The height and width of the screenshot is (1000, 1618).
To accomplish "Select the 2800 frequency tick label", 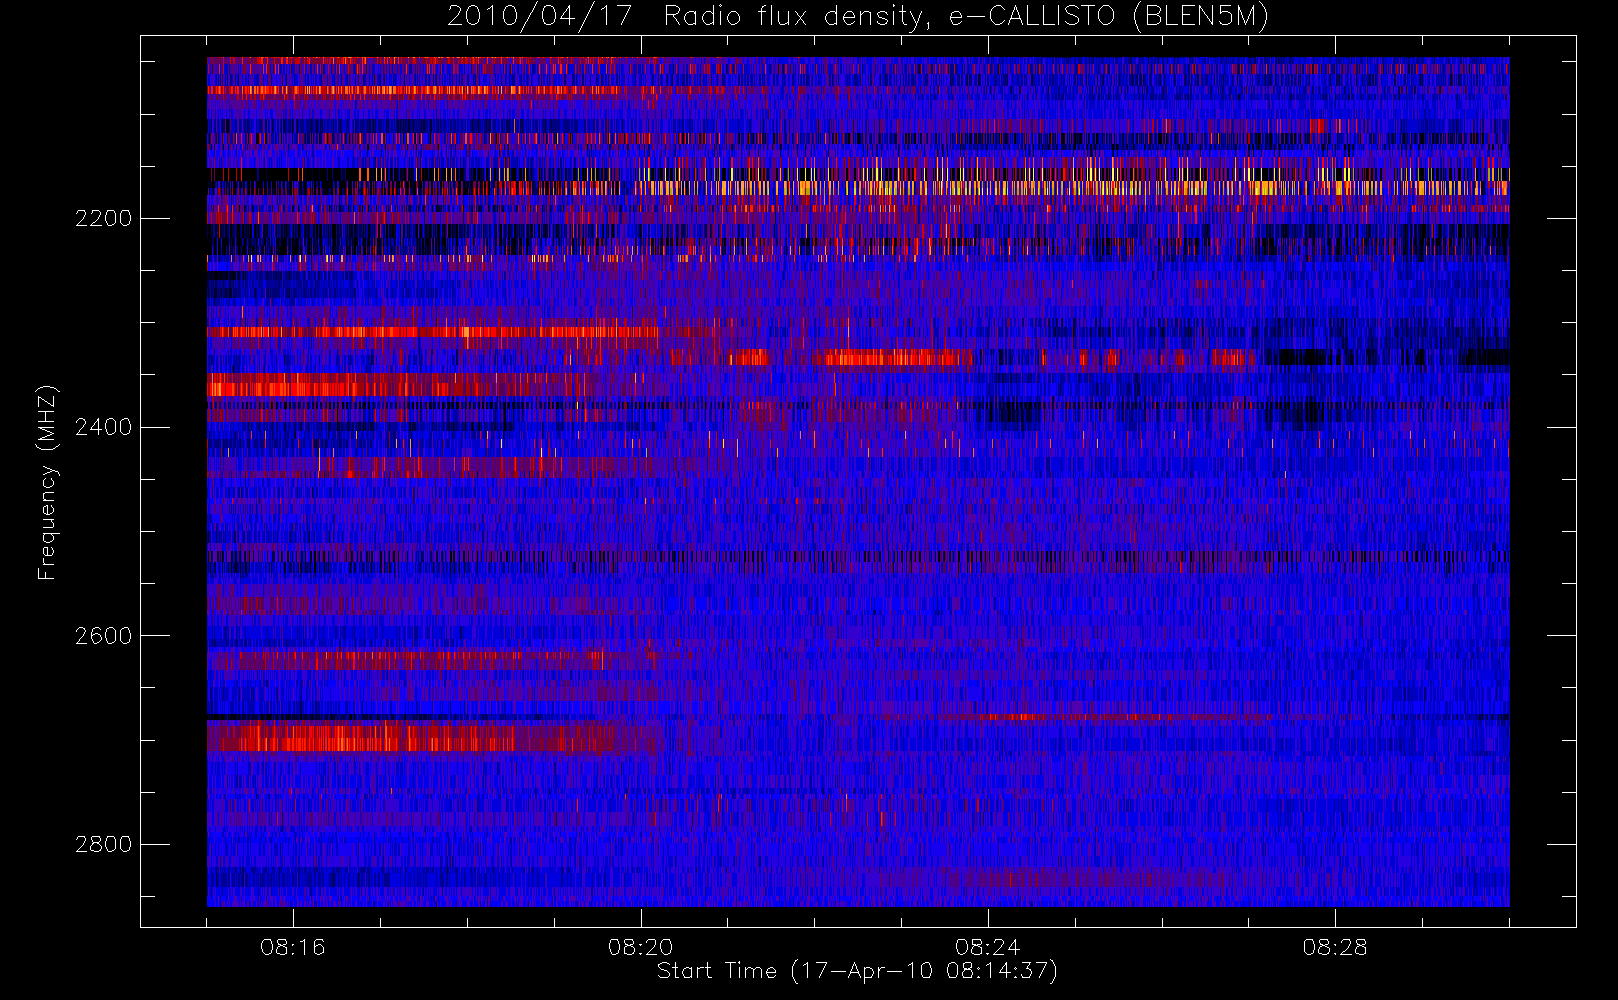I will pos(103,845).
